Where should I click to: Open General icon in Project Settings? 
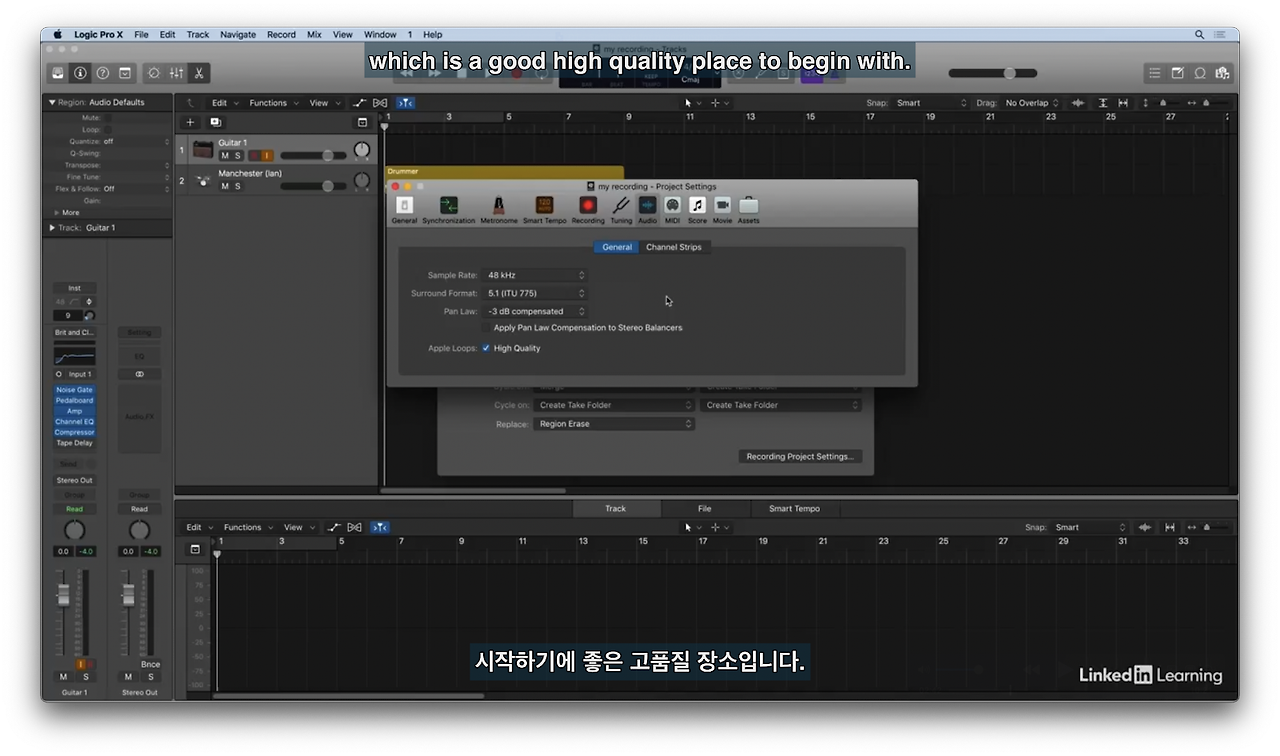coord(404,209)
